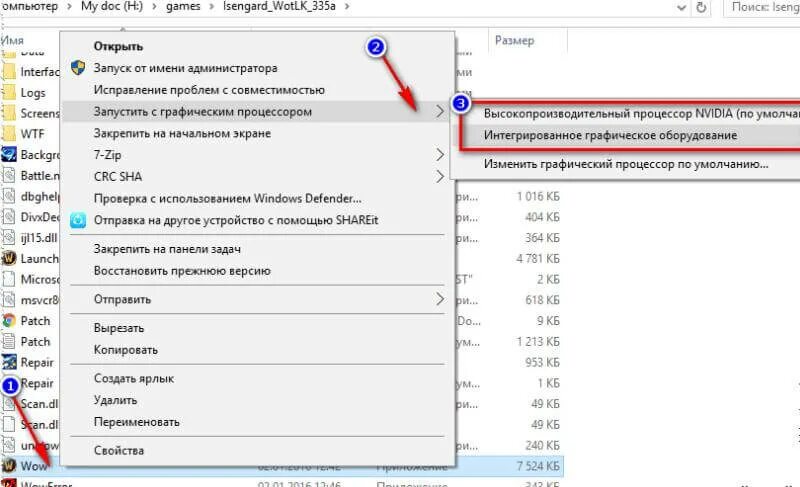Click the Microsc file icon
Screen dimensions: 800x487
pyautogui.click(x=9, y=279)
